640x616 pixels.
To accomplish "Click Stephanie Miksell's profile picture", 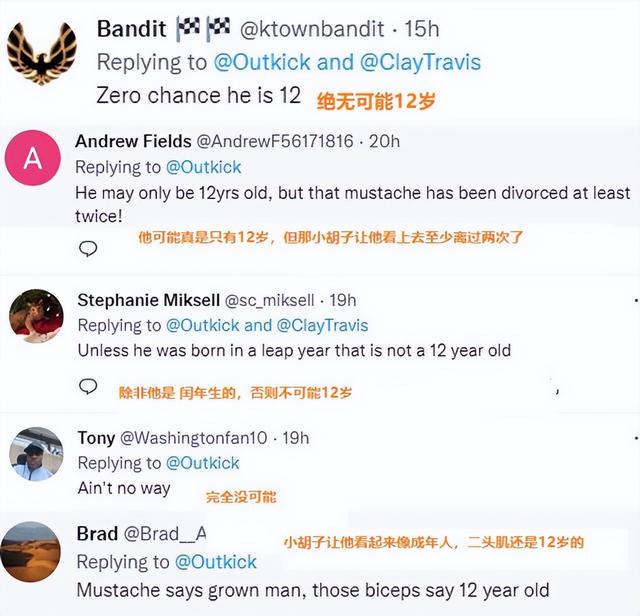I will [x=36, y=316].
